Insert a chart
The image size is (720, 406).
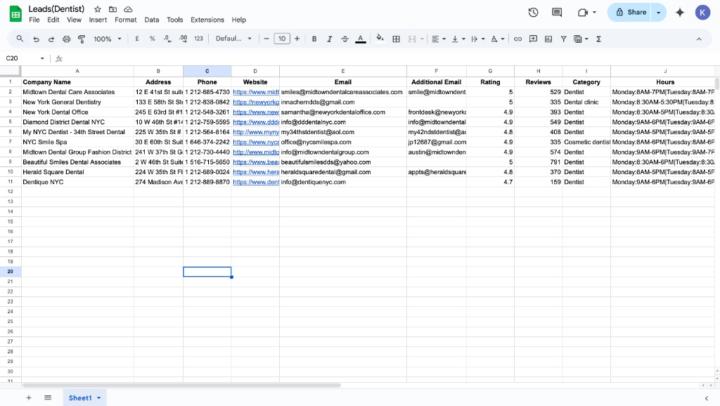pyautogui.click(x=548, y=39)
